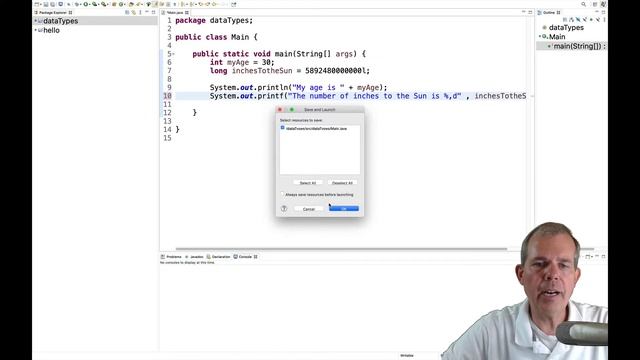
Task: Collapse All in Package Explorer toolbar
Action: pyautogui.click(x=127, y=12)
